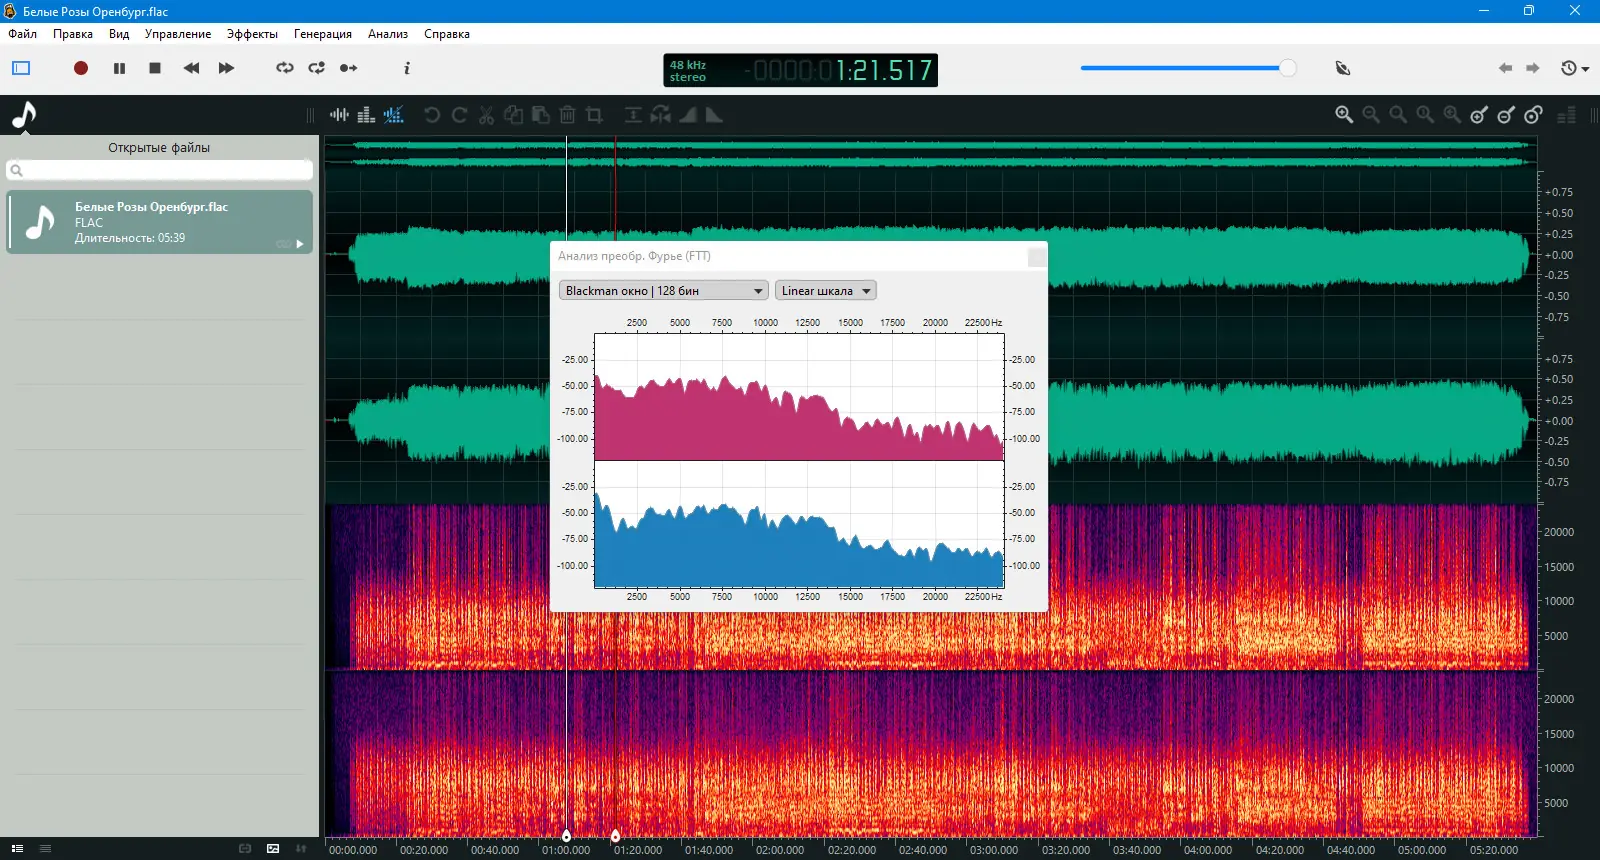Click the loop playback icon
This screenshot has height=860, width=1600.
point(285,68)
